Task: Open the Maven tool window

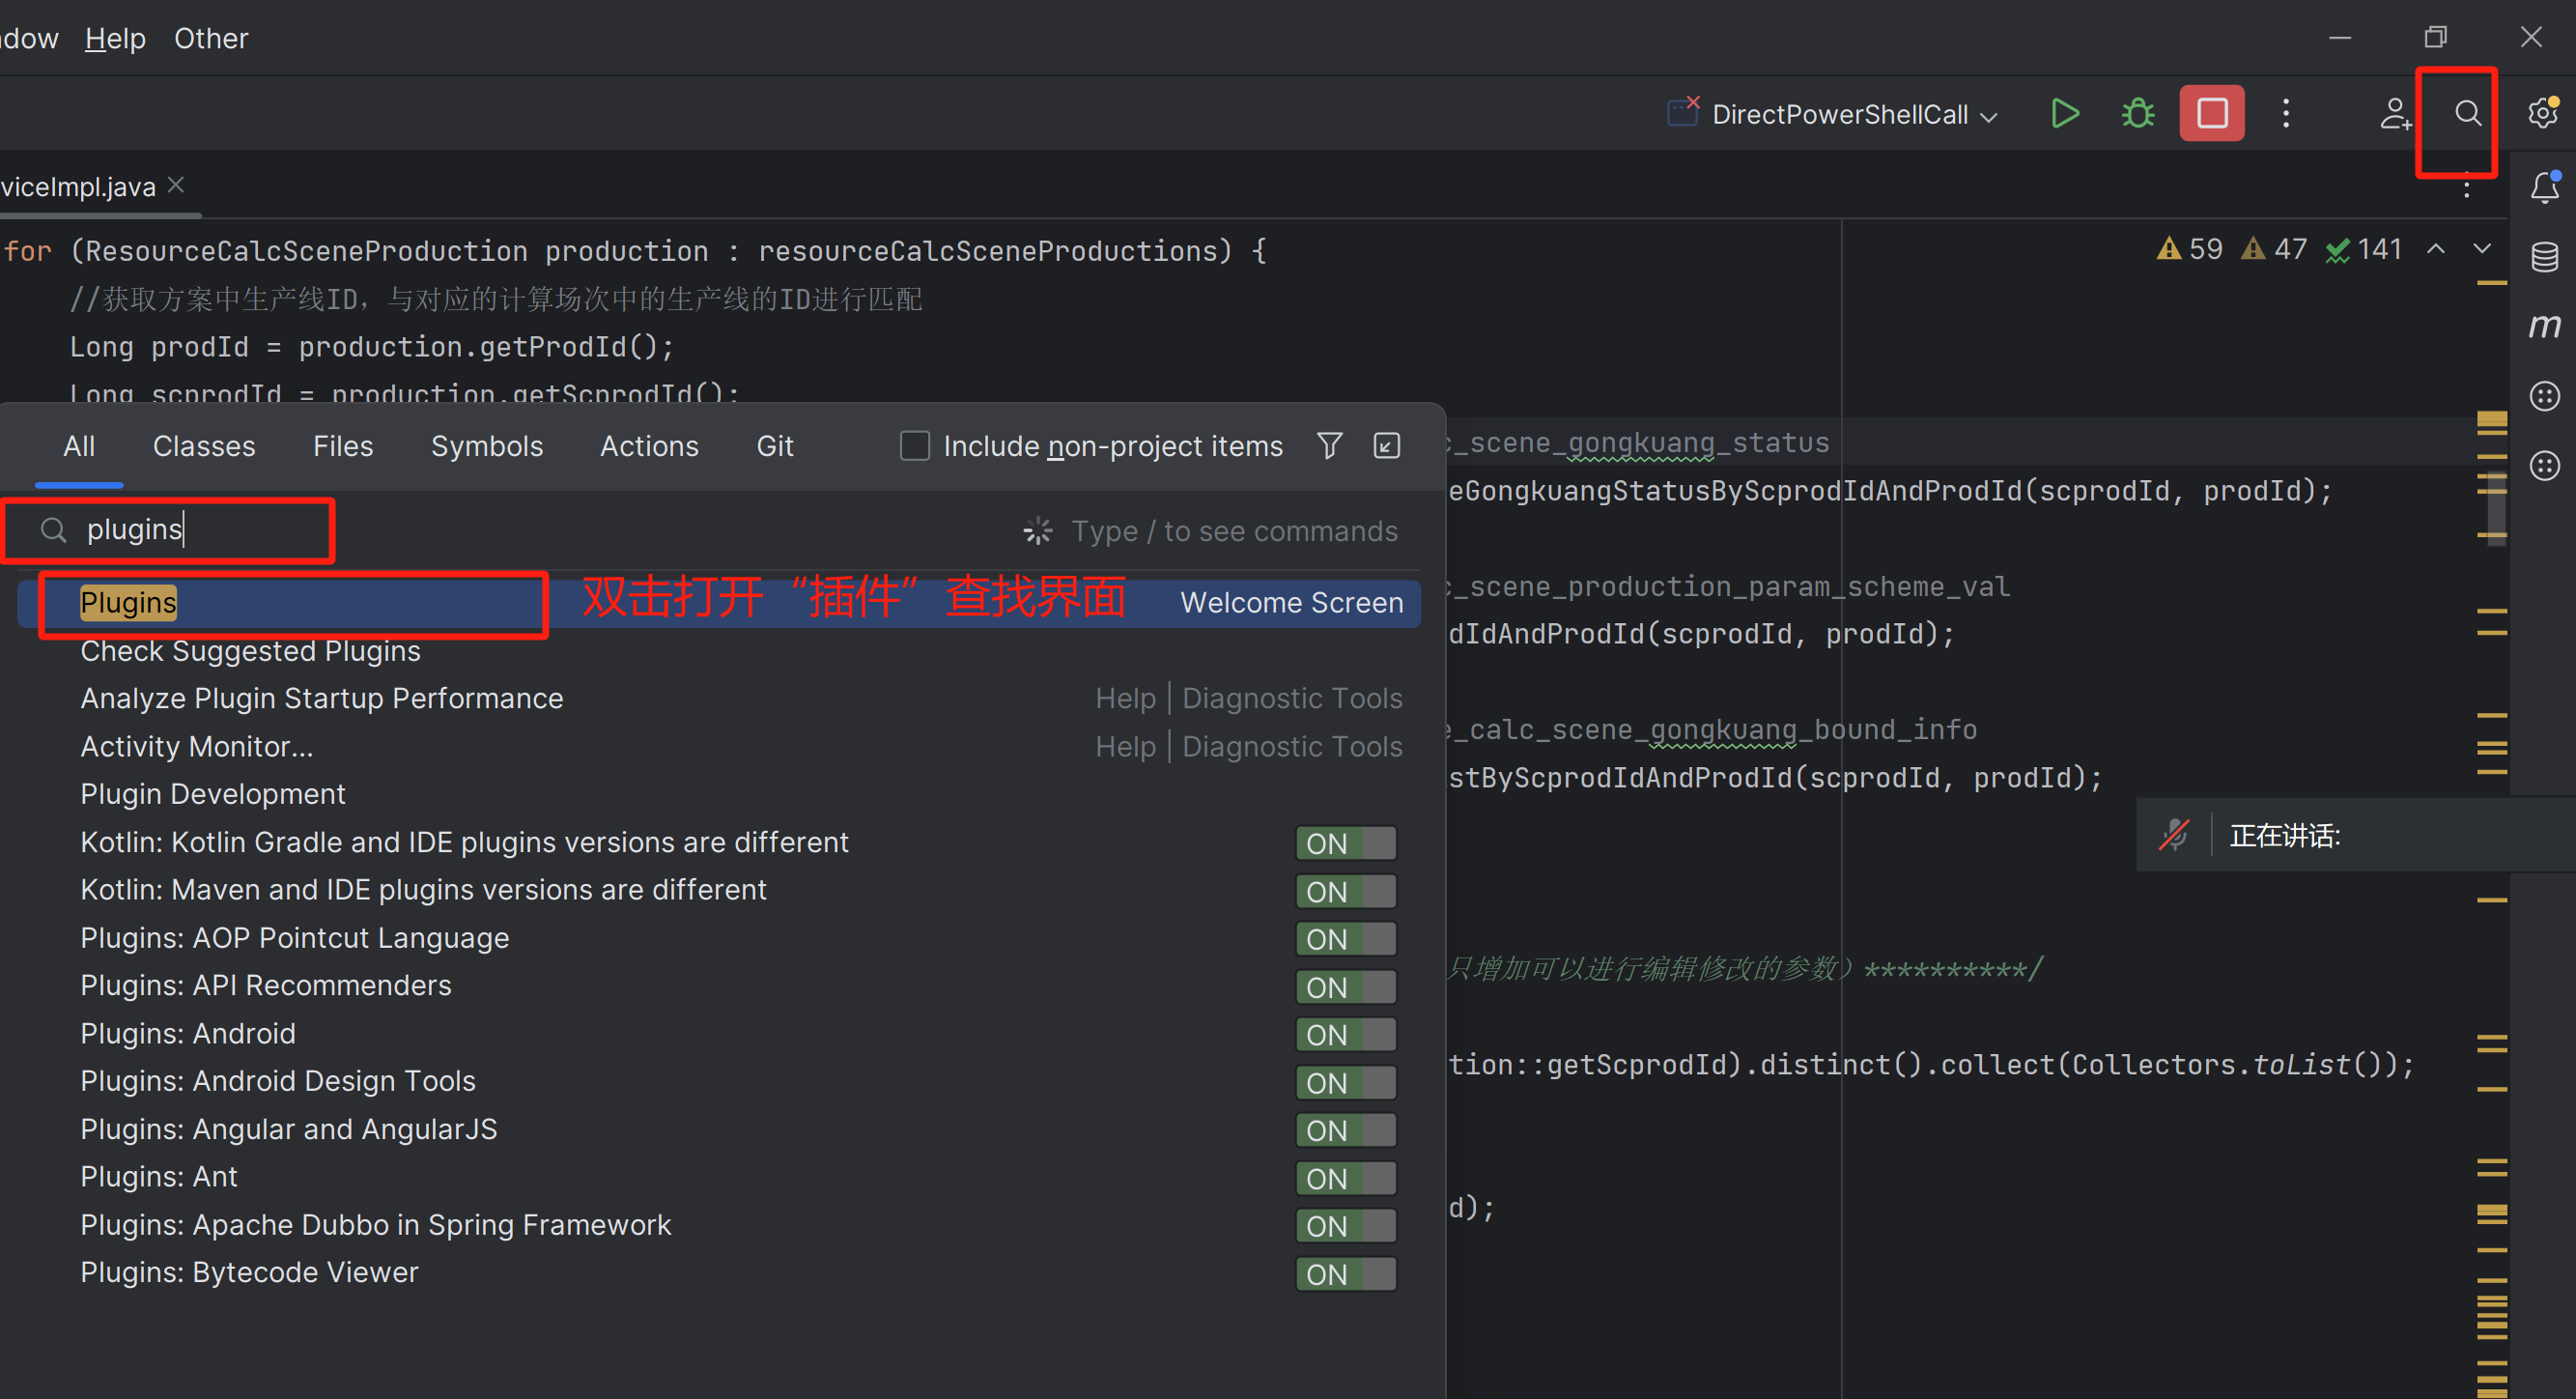Action: [x=2546, y=325]
